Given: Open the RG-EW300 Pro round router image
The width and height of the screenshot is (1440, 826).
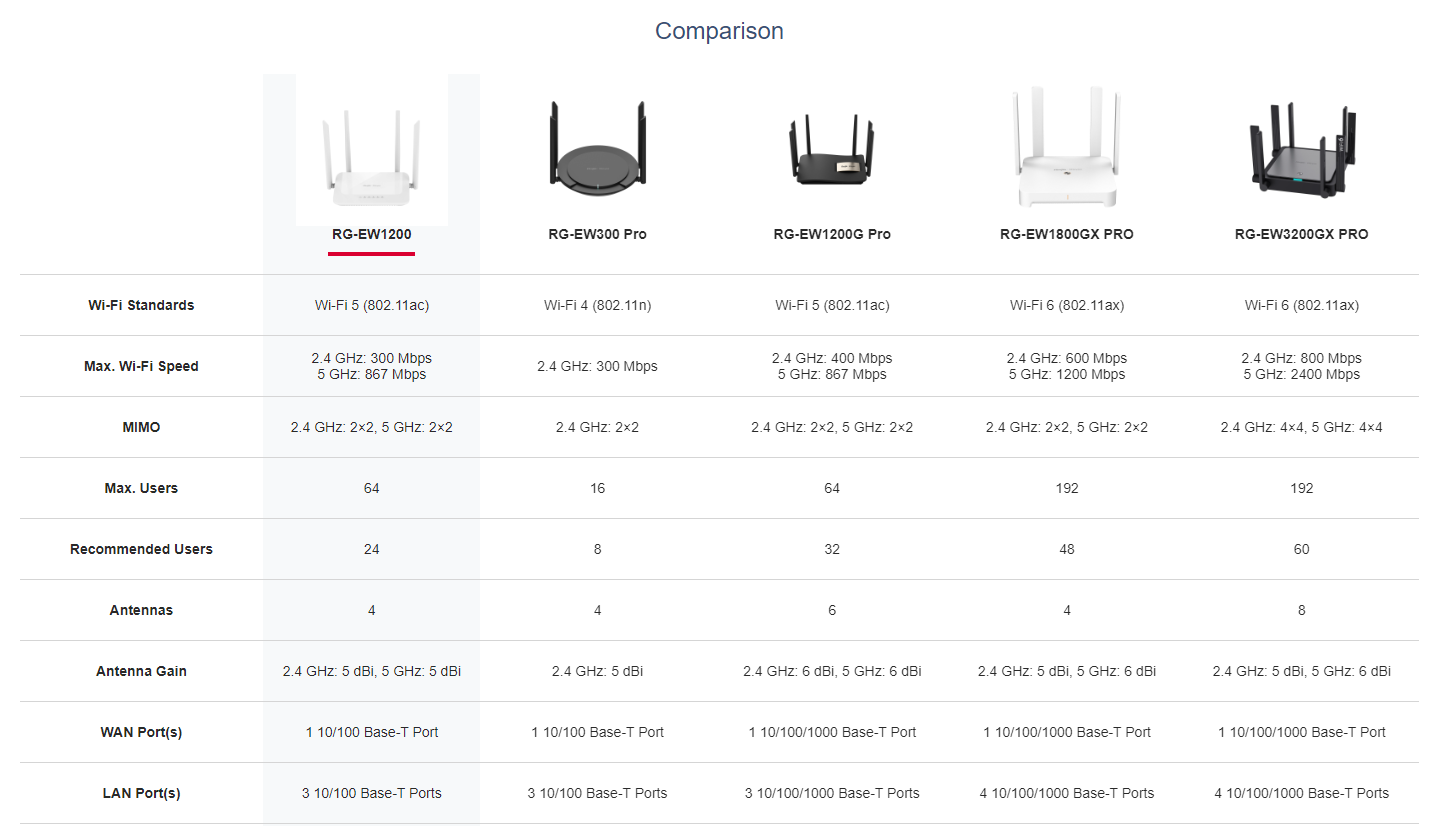Looking at the screenshot, I should point(597,150).
